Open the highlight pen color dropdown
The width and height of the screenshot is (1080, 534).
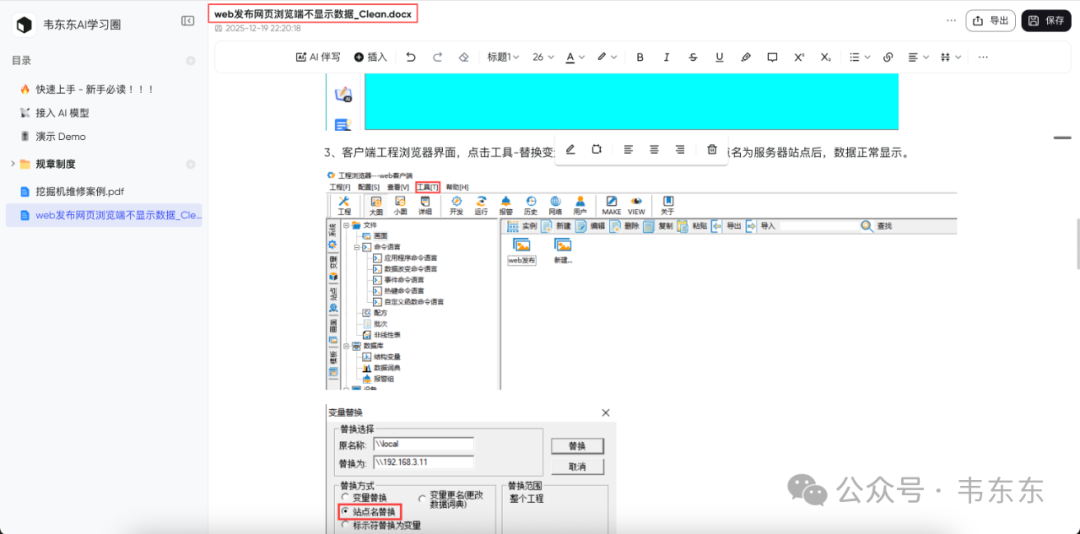(x=606, y=57)
